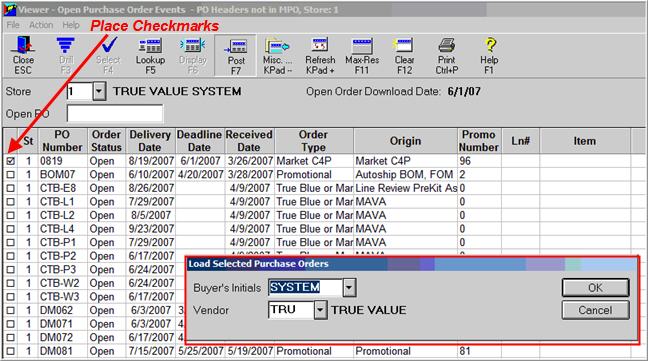
Task: Click PO number cell BOM07
Action: pos(62,175)
